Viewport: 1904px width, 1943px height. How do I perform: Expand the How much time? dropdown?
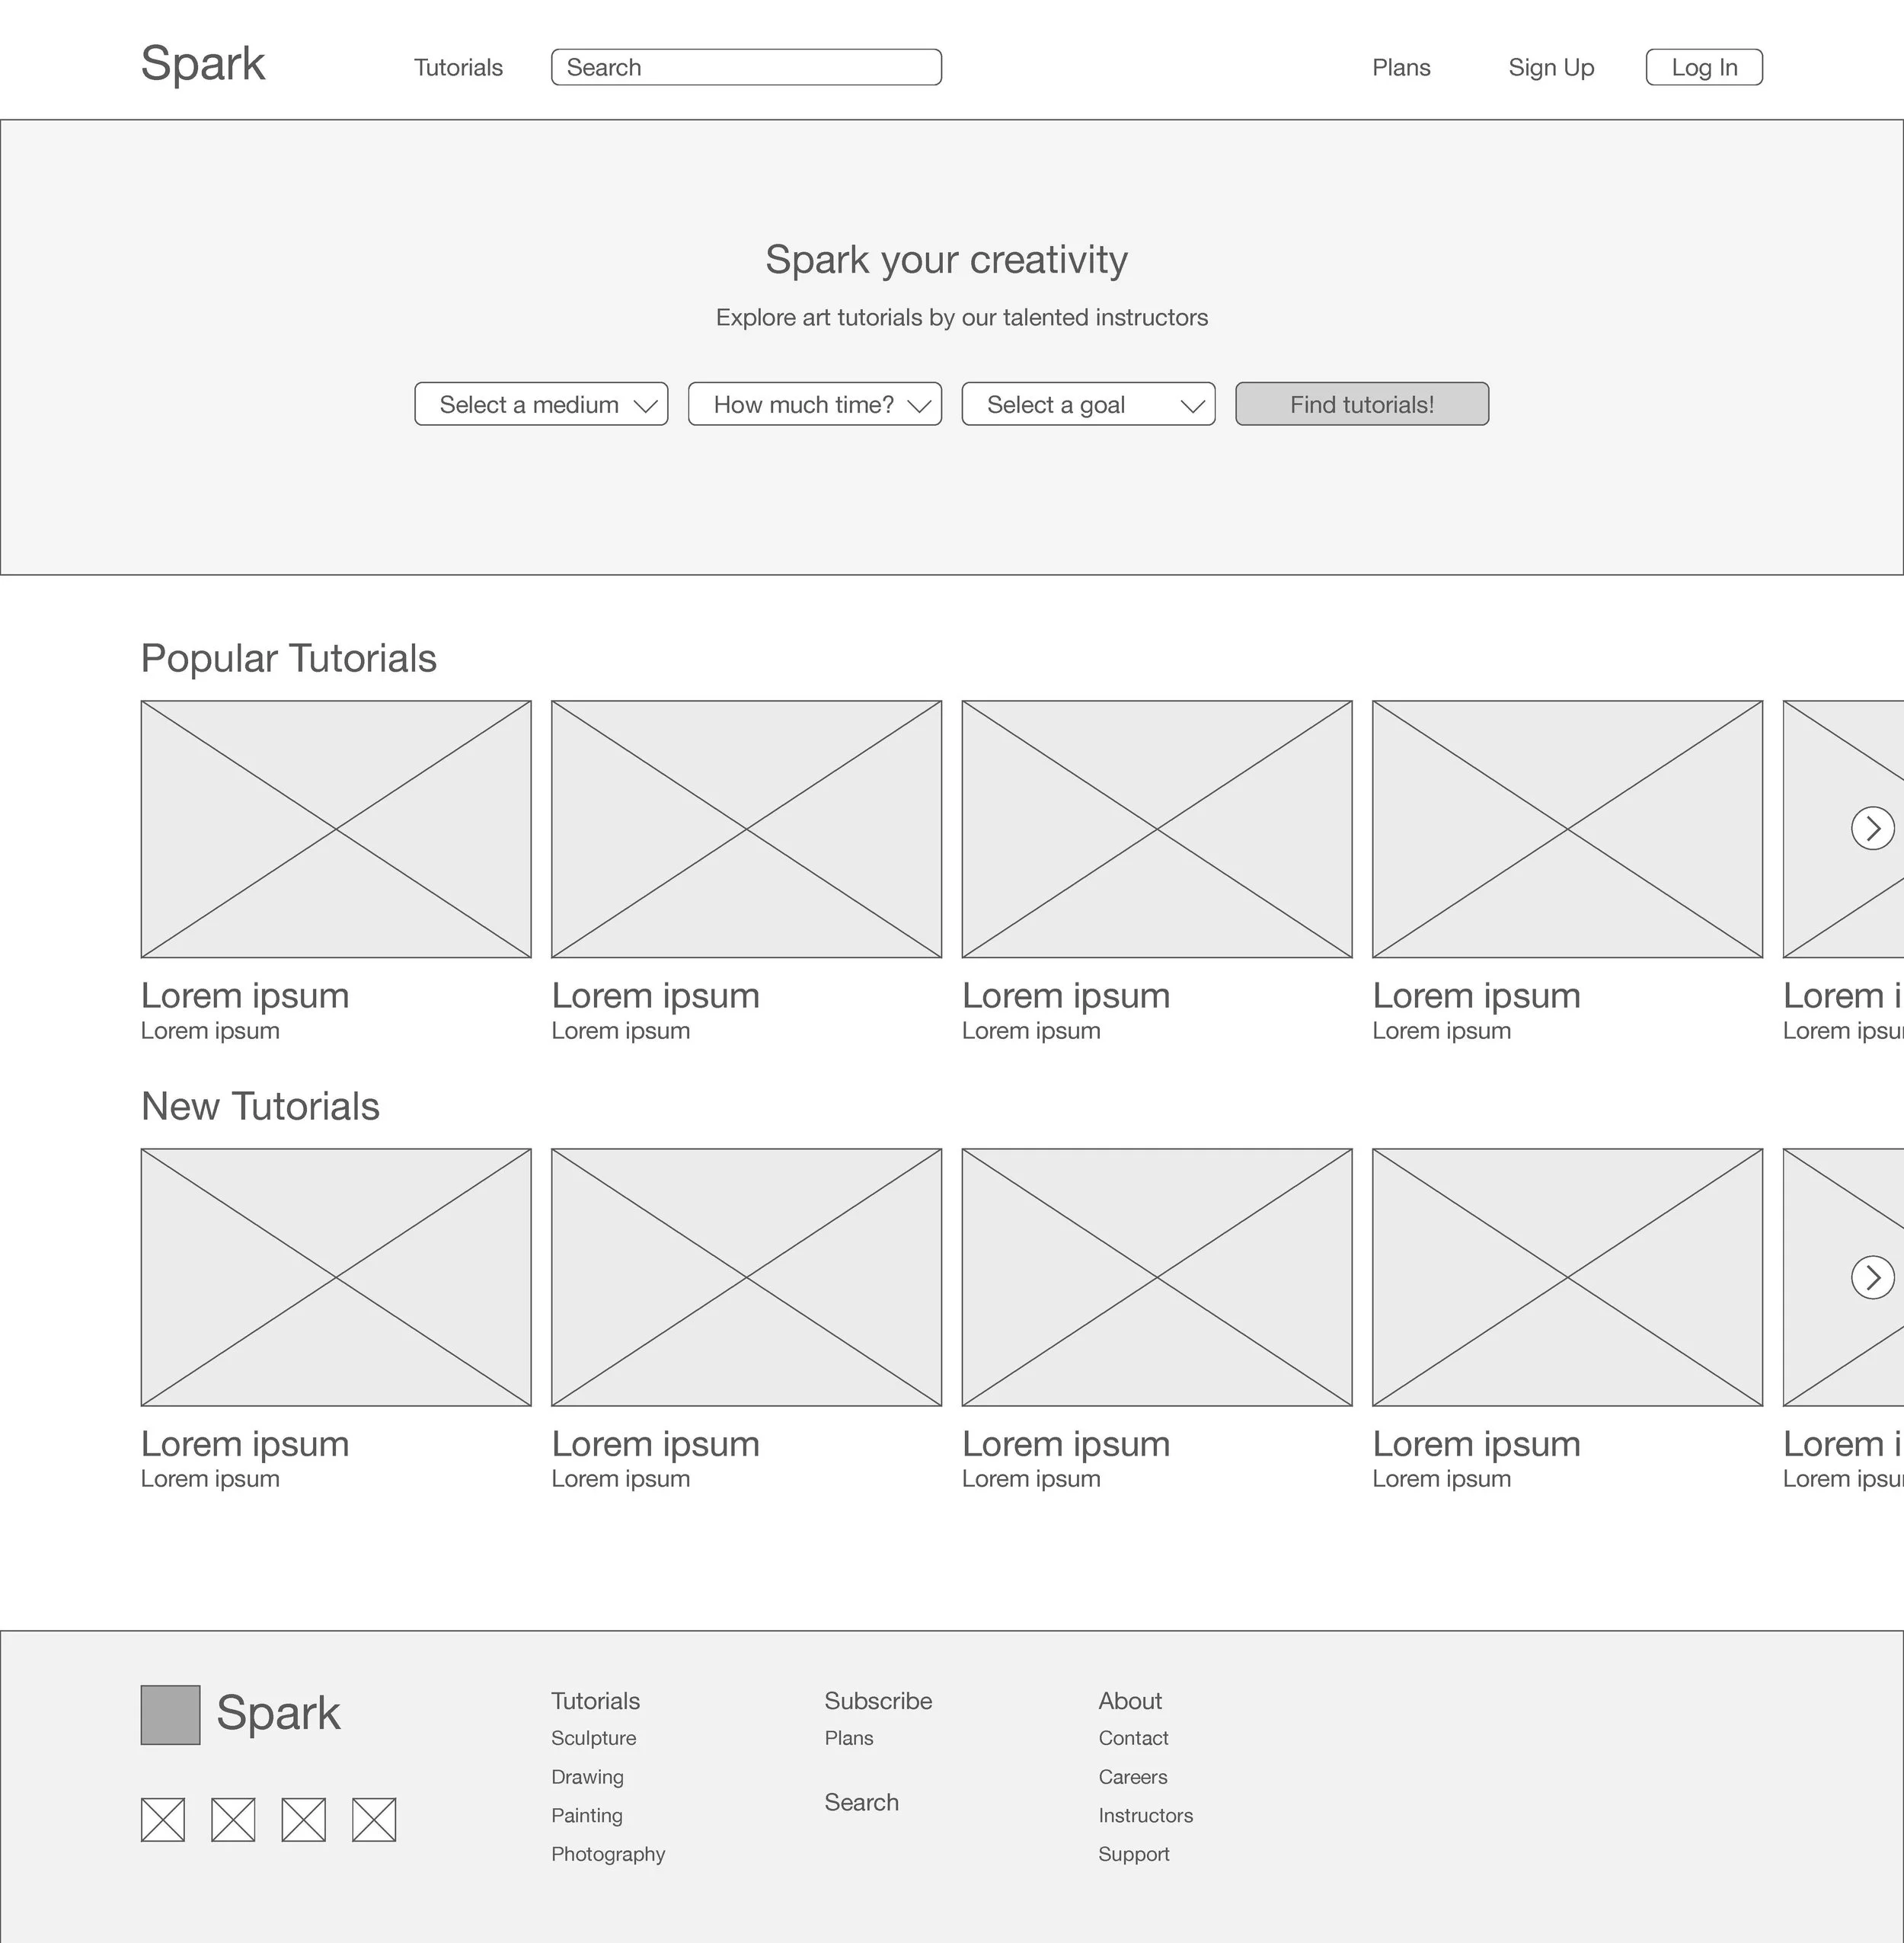(814, 404)
